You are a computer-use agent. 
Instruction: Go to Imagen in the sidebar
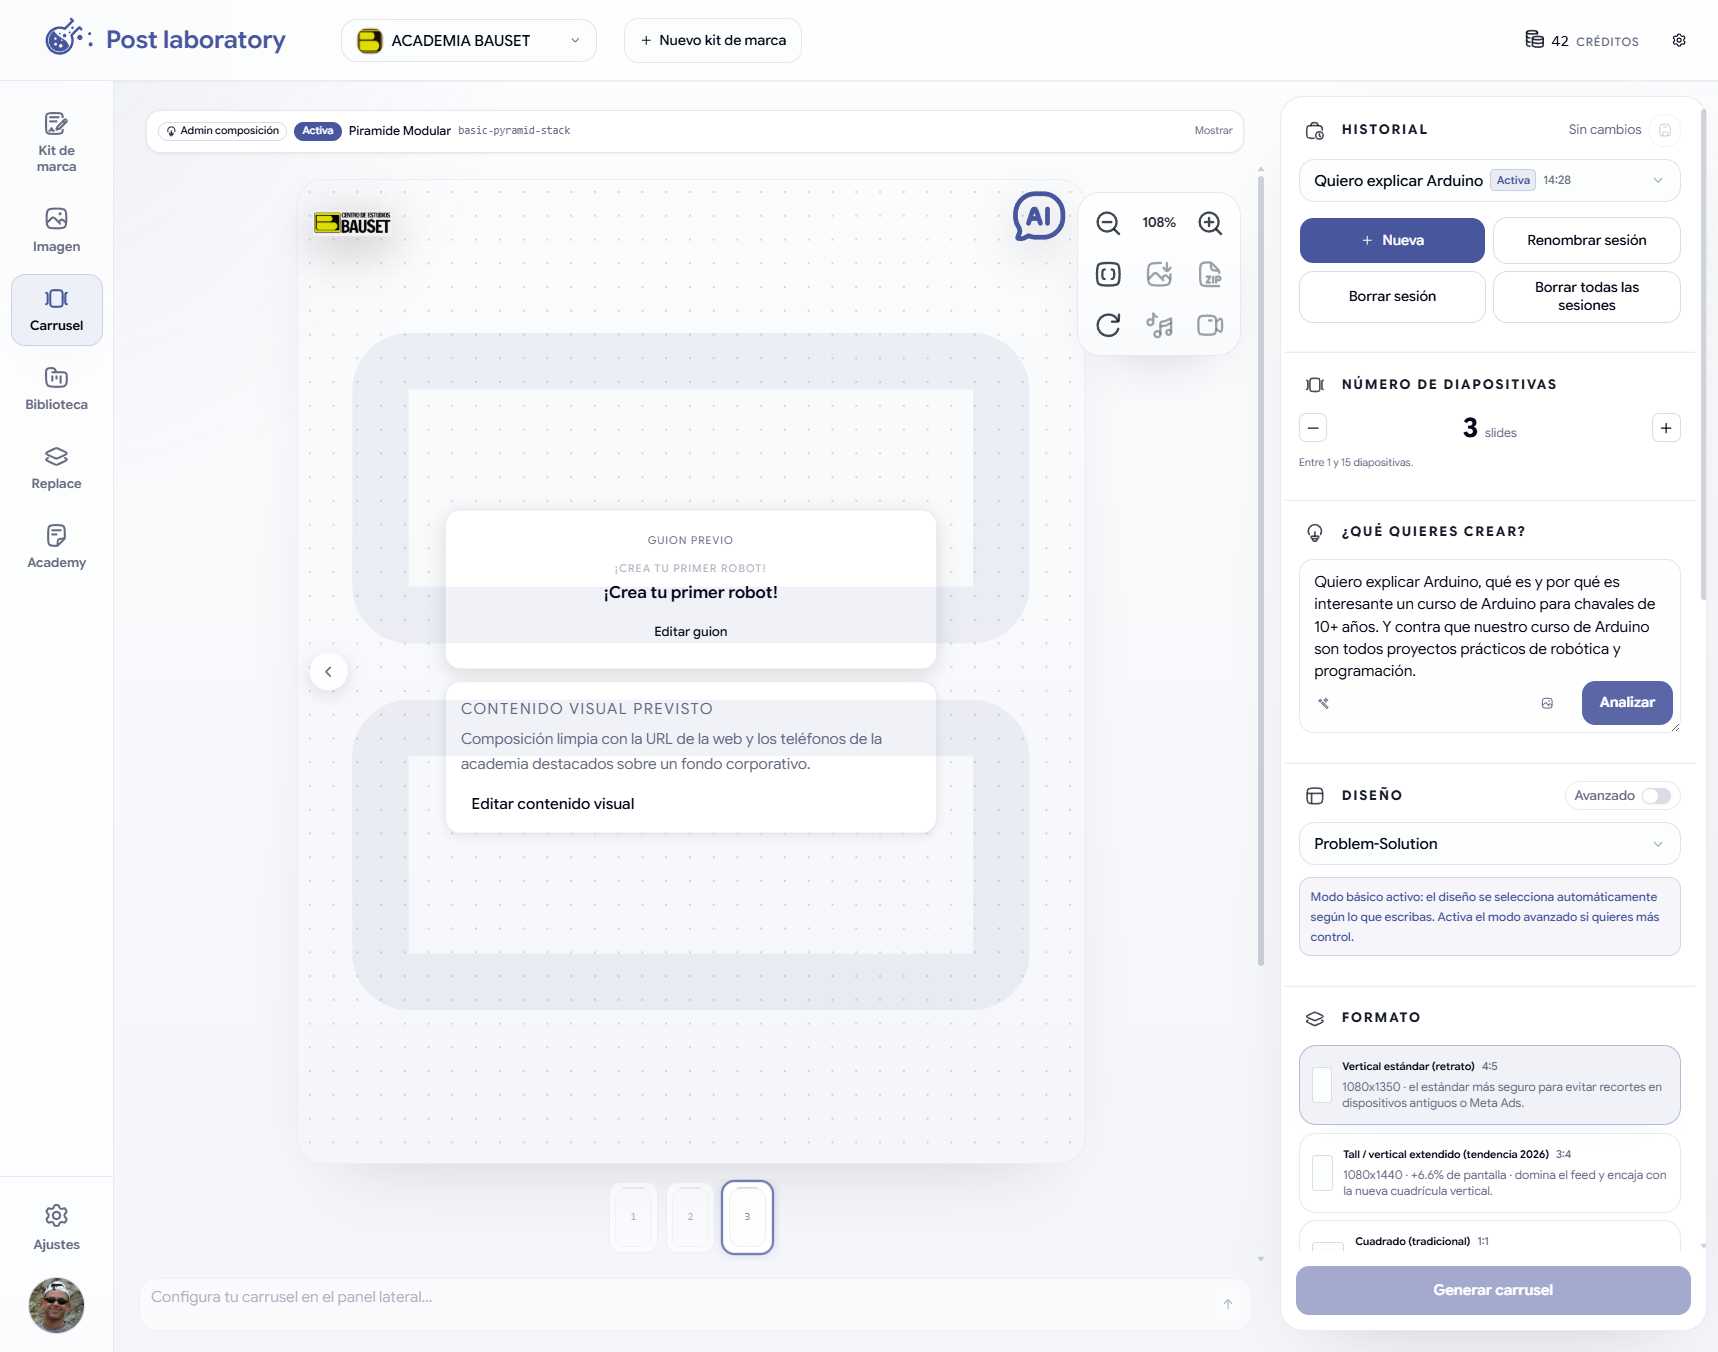point(57,231)
